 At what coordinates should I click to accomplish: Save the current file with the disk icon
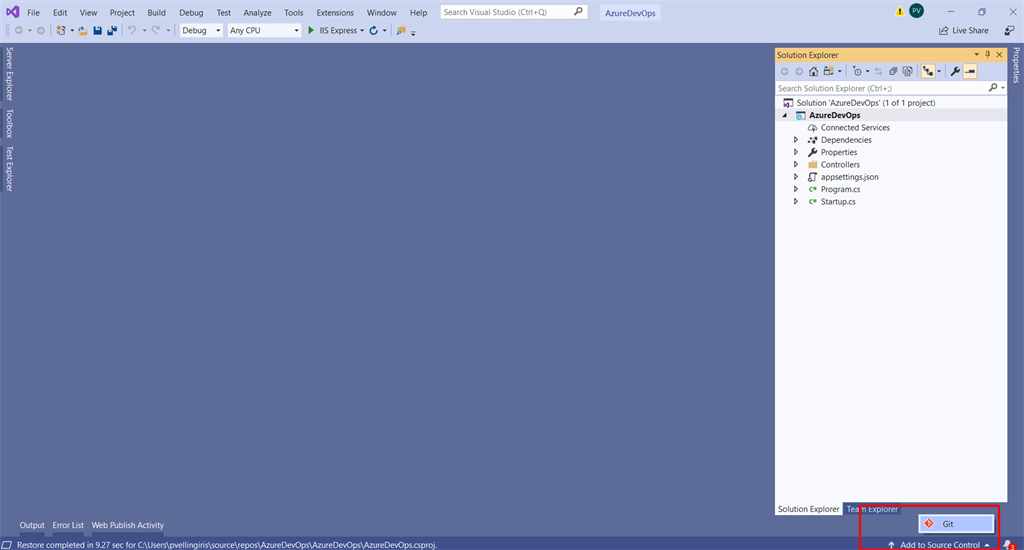click(x=97, y=31)
